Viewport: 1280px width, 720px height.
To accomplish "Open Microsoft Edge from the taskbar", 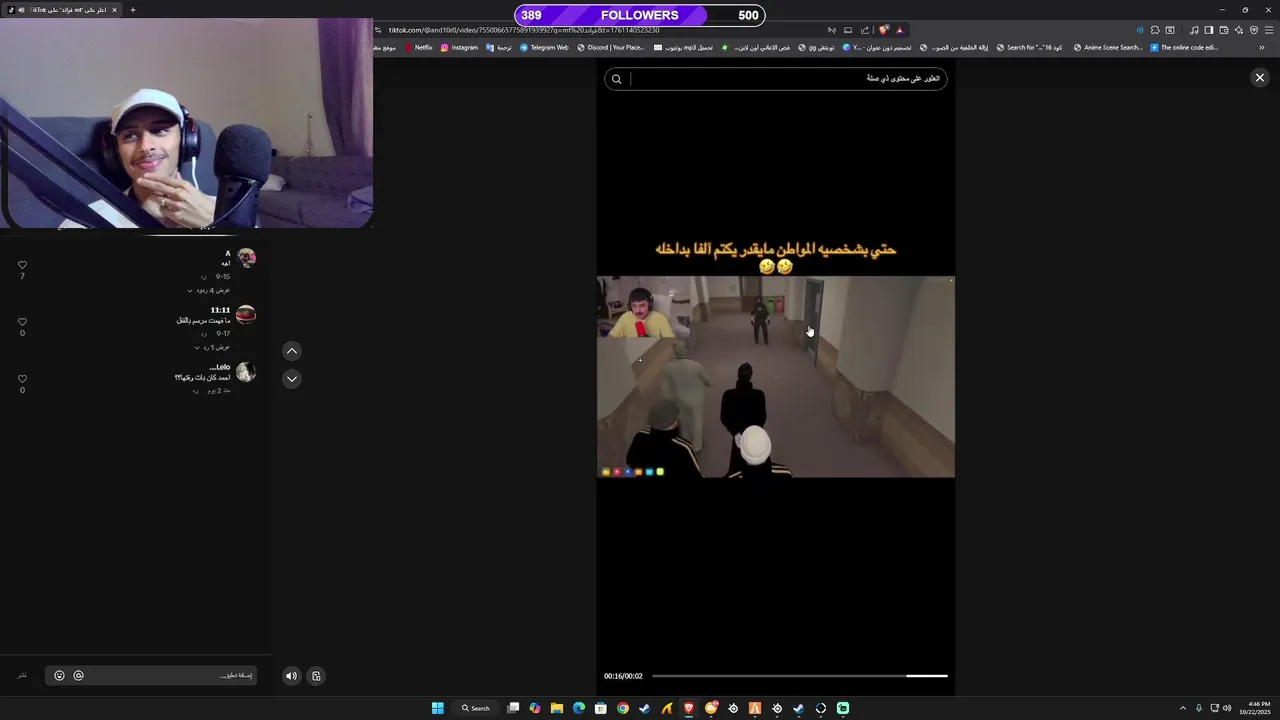I will coord(579,708).
